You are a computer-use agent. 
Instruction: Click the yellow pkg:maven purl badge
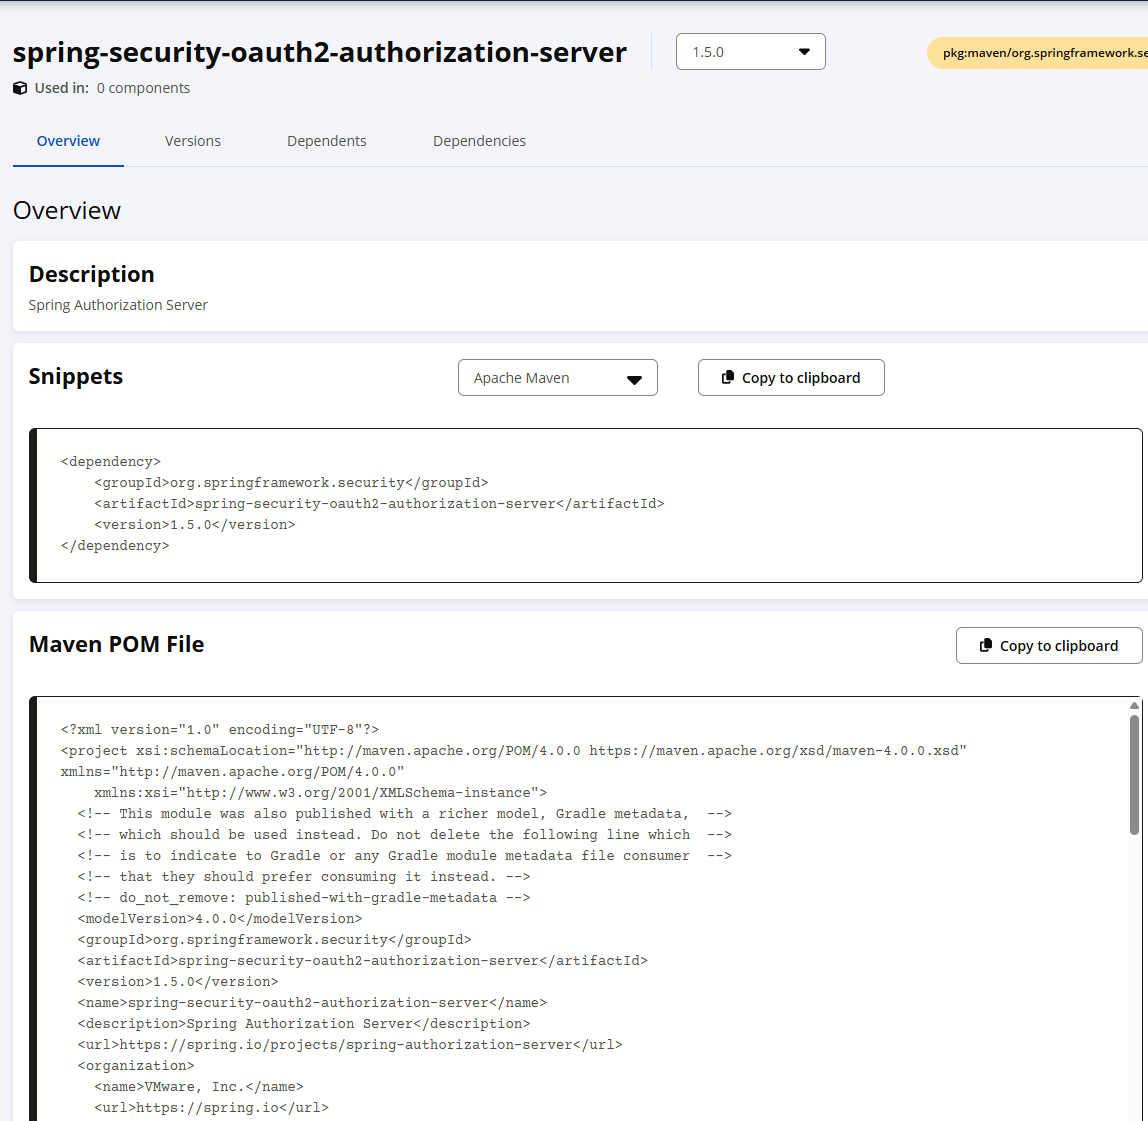1038,52
